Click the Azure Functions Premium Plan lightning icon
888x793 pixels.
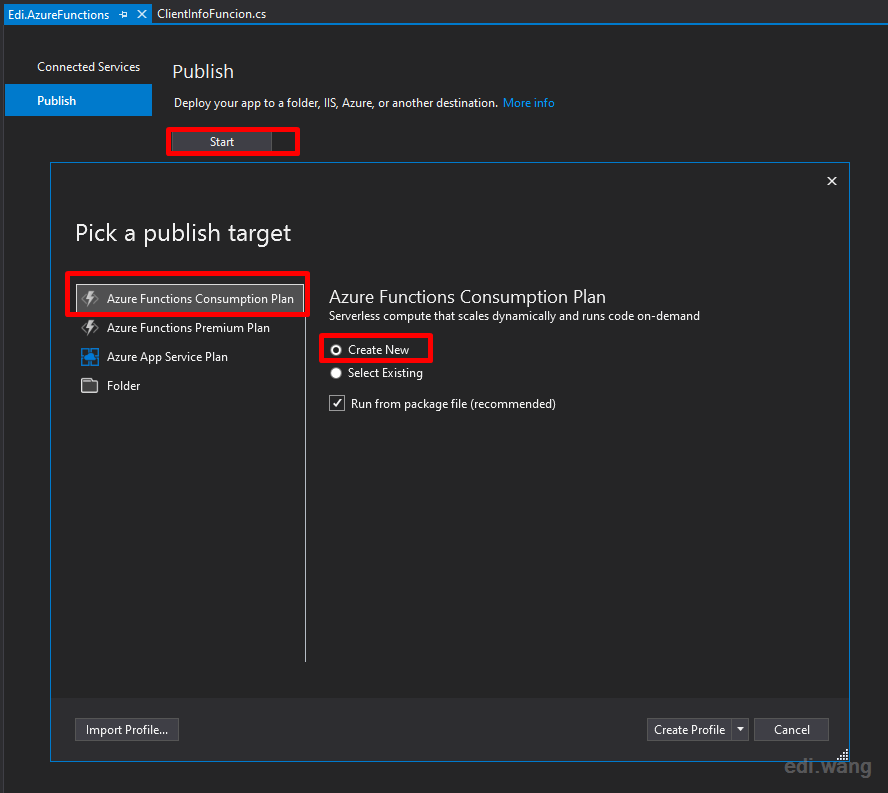tap(89, 327)
